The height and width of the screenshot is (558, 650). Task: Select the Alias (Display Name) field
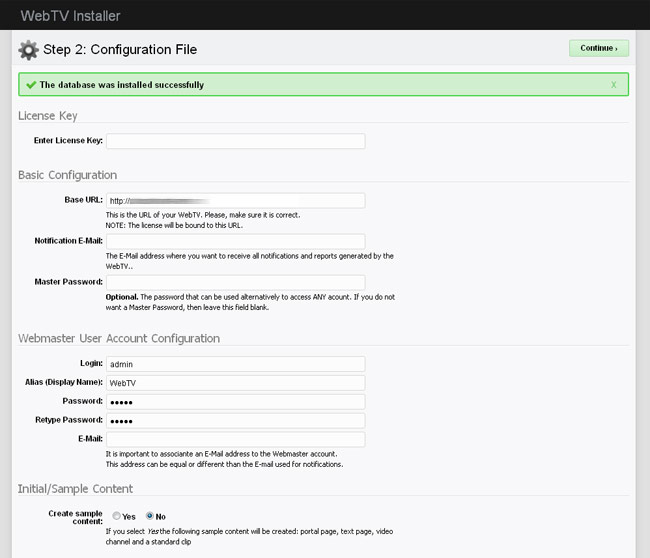(x=235, y=383)
